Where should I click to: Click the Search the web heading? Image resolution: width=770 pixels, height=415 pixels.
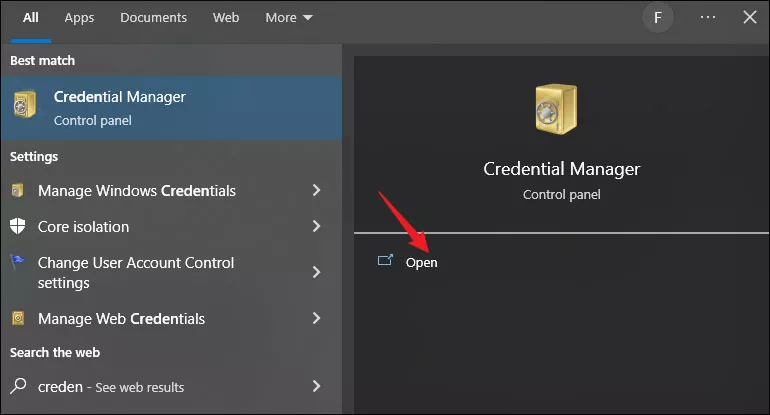[55, 352]
